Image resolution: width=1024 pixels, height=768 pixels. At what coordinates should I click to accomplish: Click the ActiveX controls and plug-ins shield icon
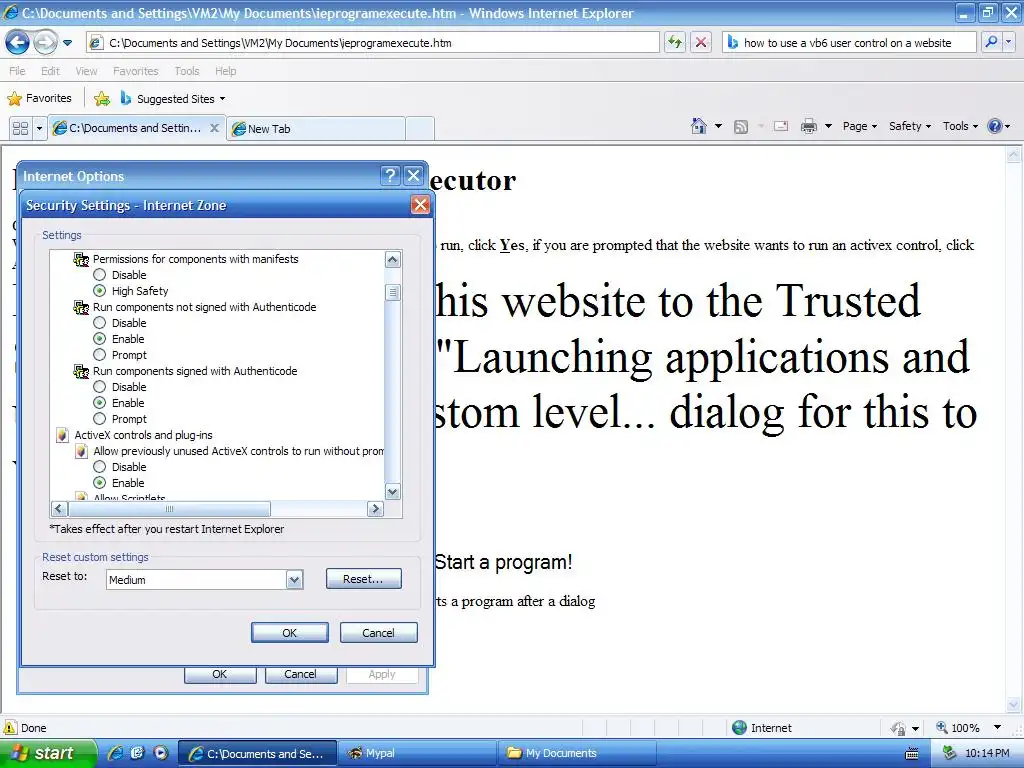point(63,435)
